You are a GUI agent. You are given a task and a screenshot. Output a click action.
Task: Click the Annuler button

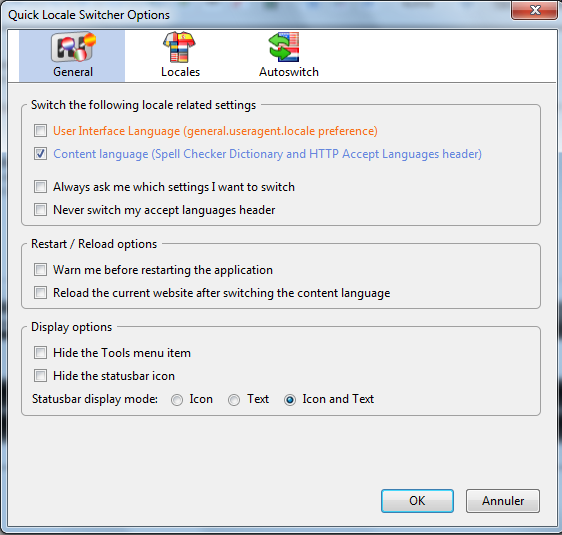point(503,501)
